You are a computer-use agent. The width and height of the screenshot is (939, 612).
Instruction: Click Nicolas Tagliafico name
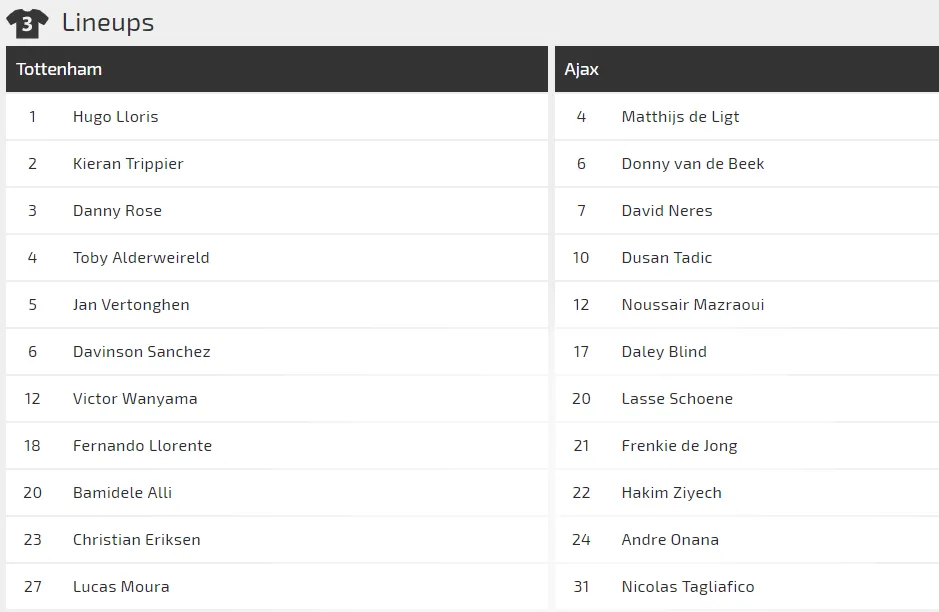pos(688,587)
